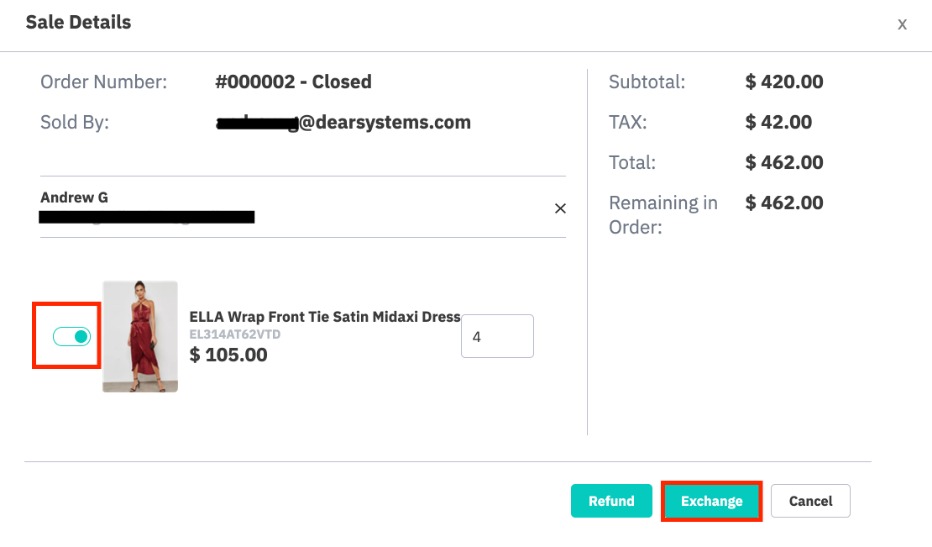The width and height of the screenshot is (932, 547).
Task: Click the TAX amount $ 42.00
Action: (778, 122)
